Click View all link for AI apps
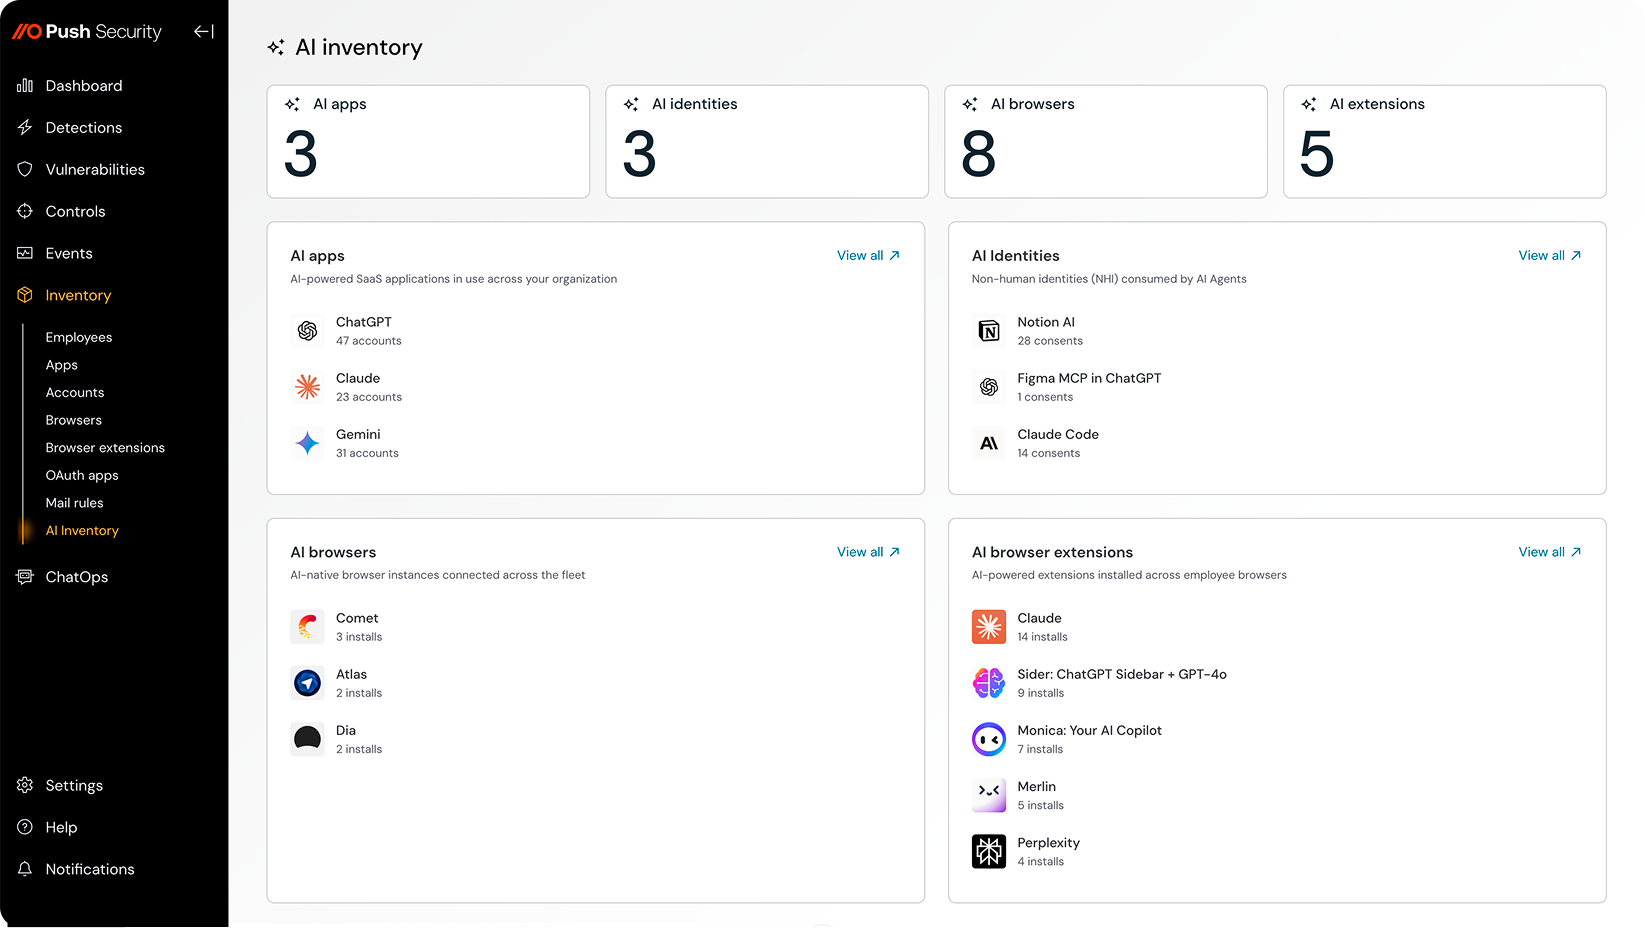1645x928 pixels. (867, 256)
